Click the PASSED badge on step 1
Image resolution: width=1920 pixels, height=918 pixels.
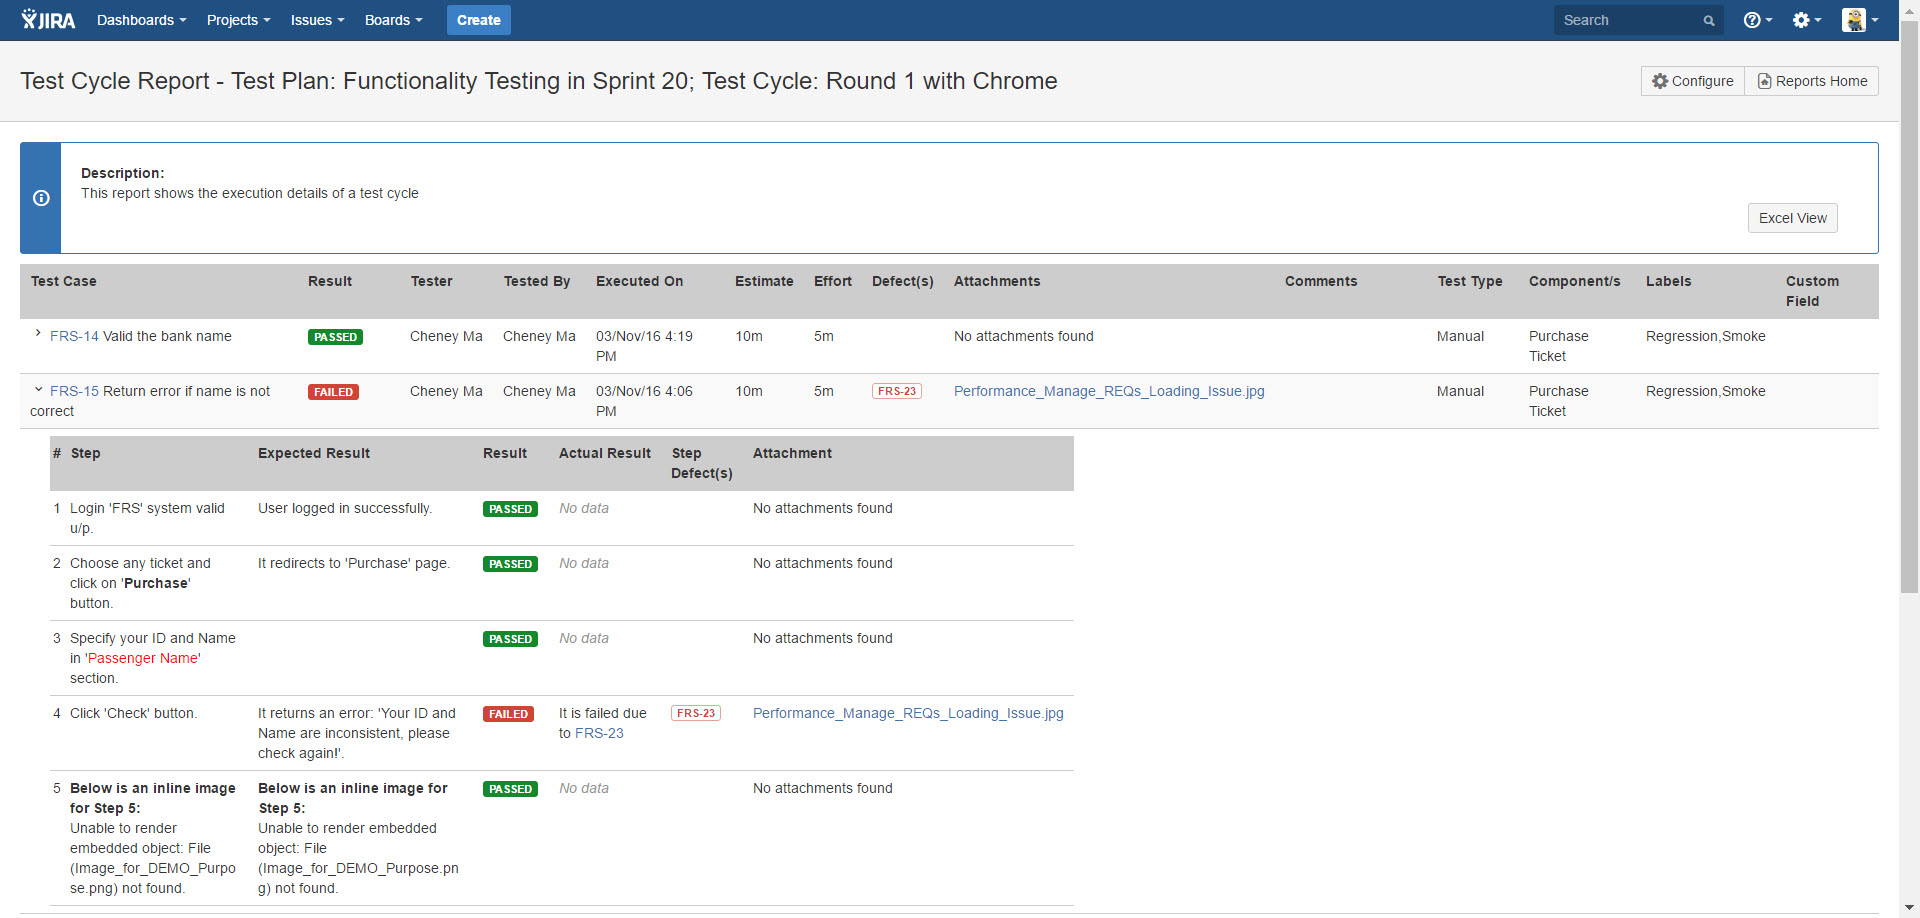[510, 509]
